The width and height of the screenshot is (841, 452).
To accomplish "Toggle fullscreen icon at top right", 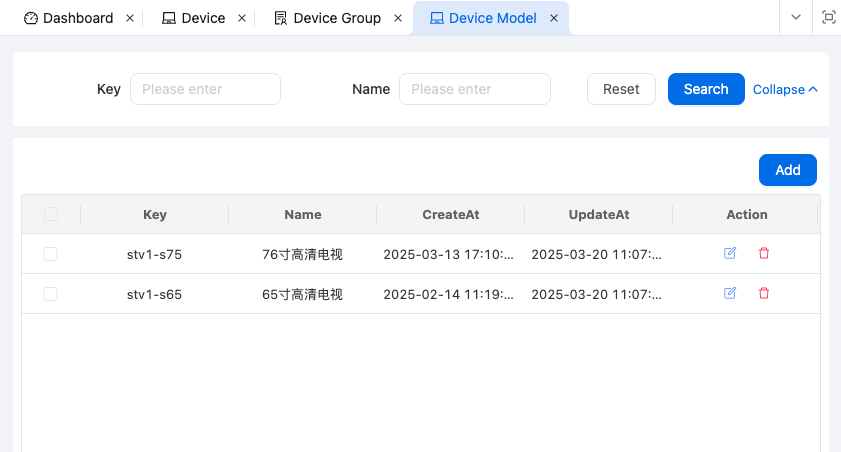I will coord(828,18).
